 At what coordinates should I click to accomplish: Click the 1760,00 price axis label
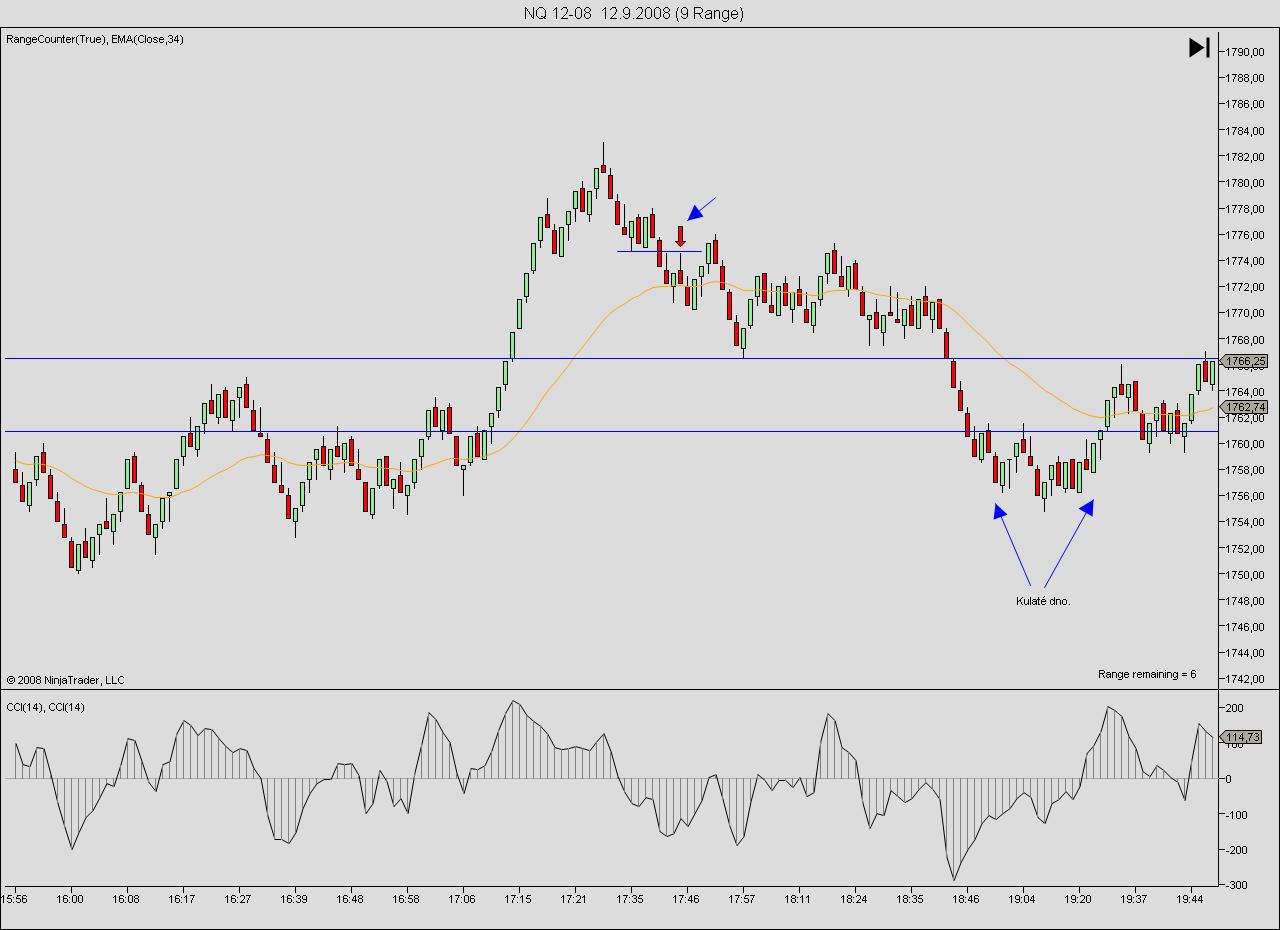[x=1246, y=444]
